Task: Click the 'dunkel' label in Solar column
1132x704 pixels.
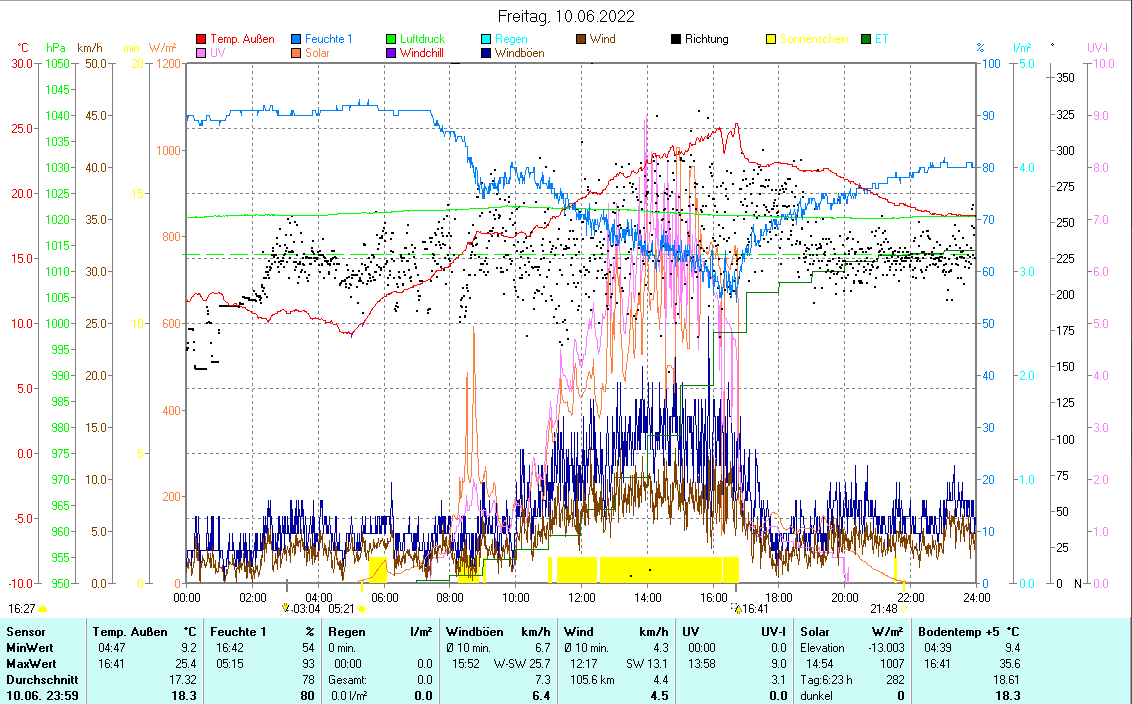Action: click(817, 696)
